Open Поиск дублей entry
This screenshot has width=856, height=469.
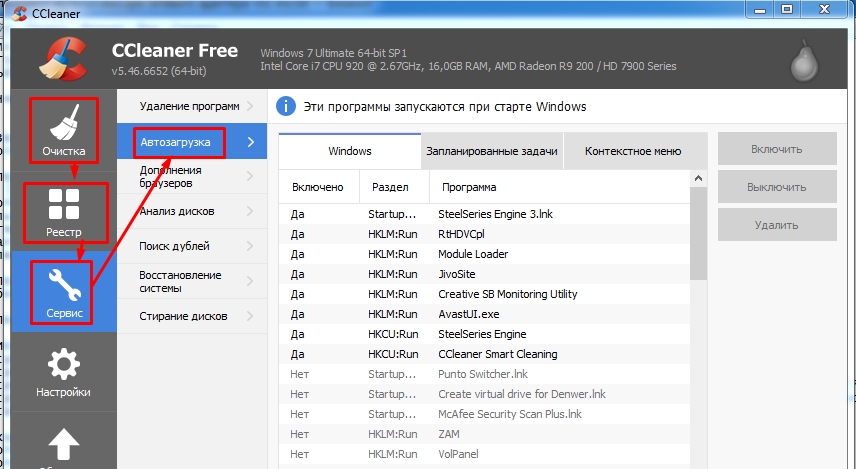click(192, 246)
